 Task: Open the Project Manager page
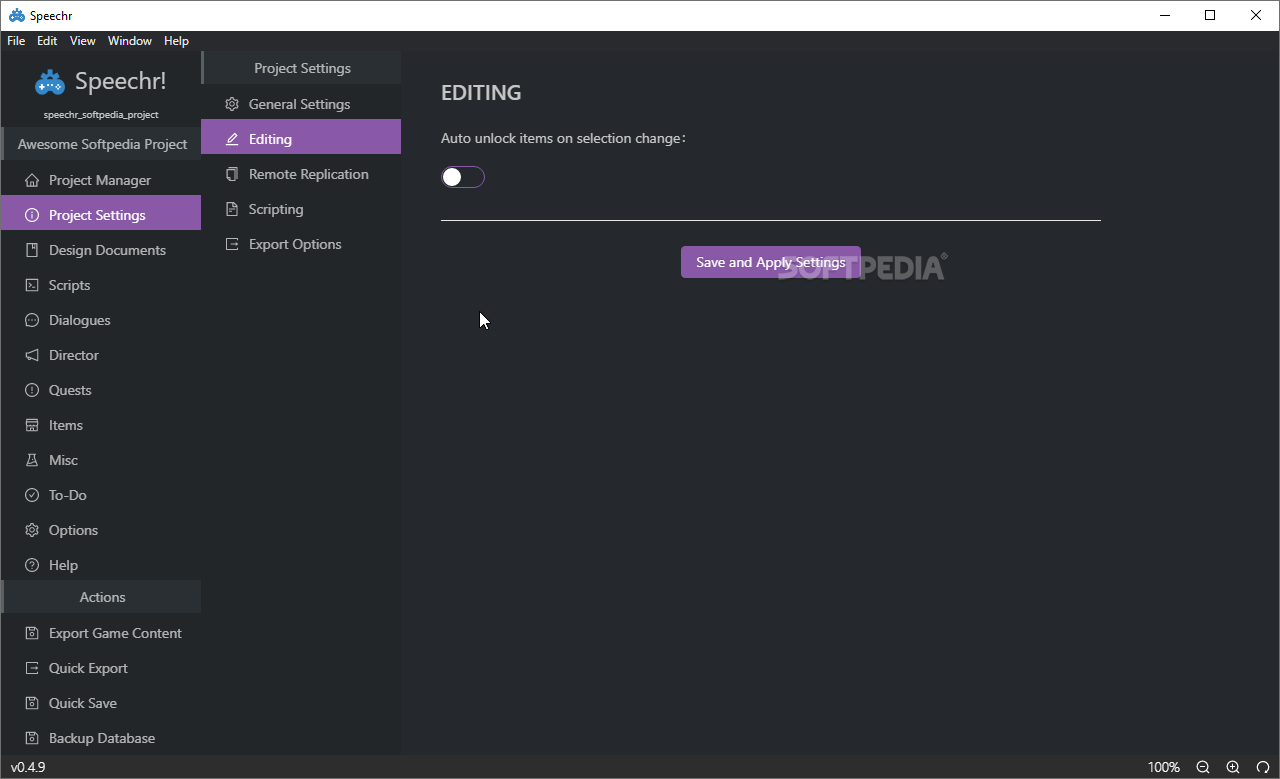pos(100,180)
